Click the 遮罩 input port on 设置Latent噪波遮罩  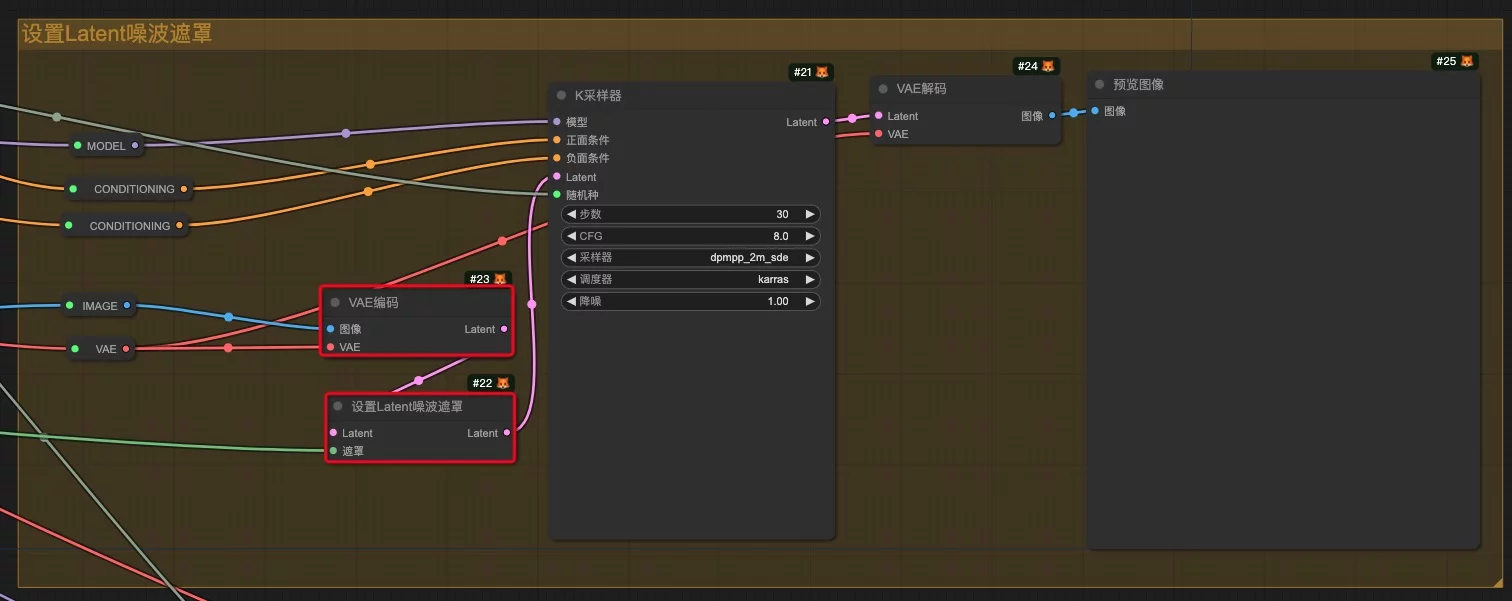click(x=333, y=451)
